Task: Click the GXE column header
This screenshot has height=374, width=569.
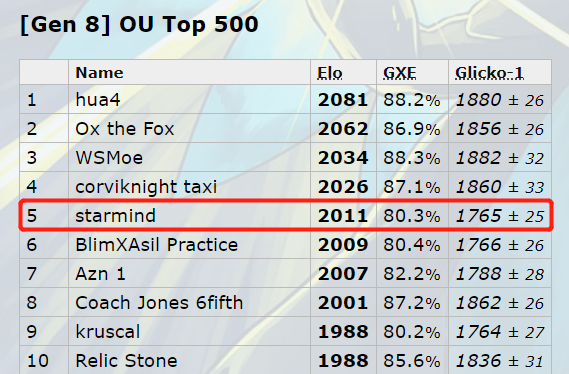Action: [400, 73]
